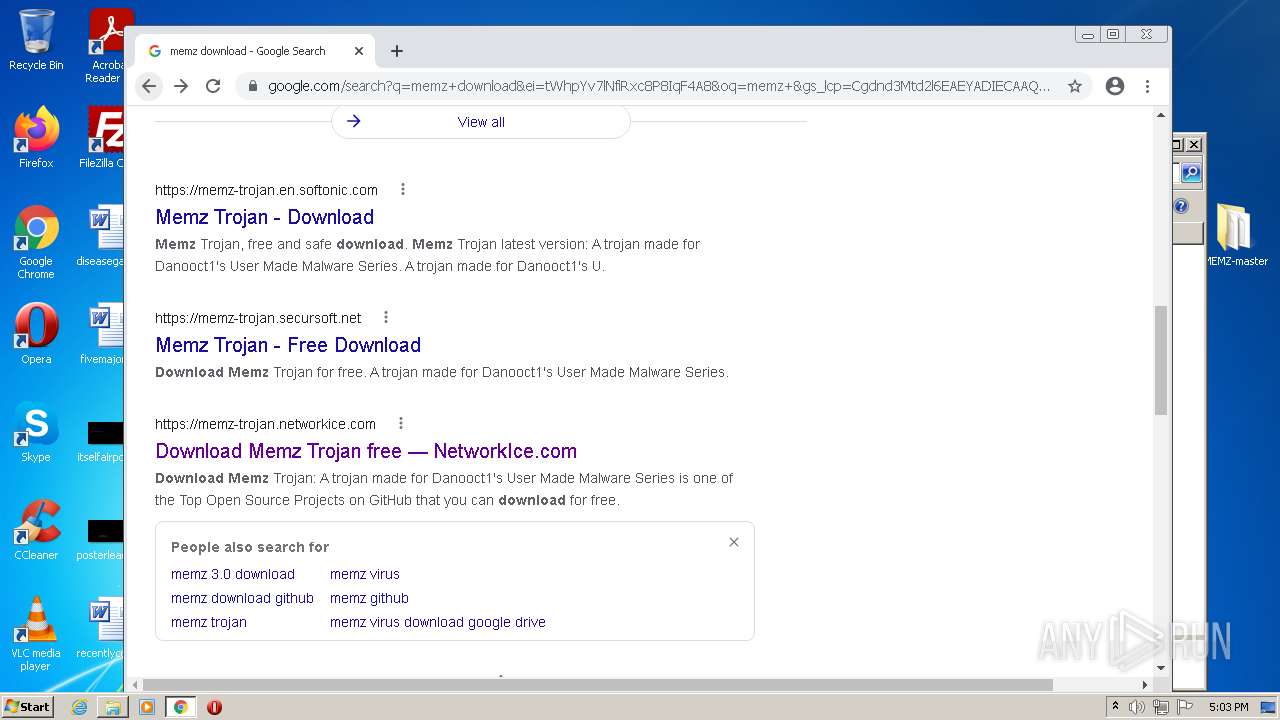Open Memz Trojan - Download link
Screen dimensions: 1280x720
tap(265, 217)
